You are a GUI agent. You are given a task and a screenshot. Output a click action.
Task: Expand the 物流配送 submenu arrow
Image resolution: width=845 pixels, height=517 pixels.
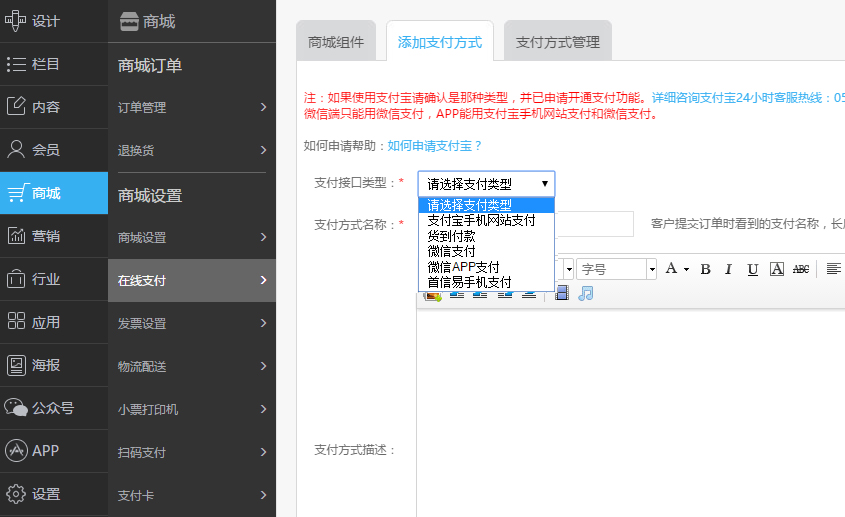pyautogui.click(x=264, y=366)
